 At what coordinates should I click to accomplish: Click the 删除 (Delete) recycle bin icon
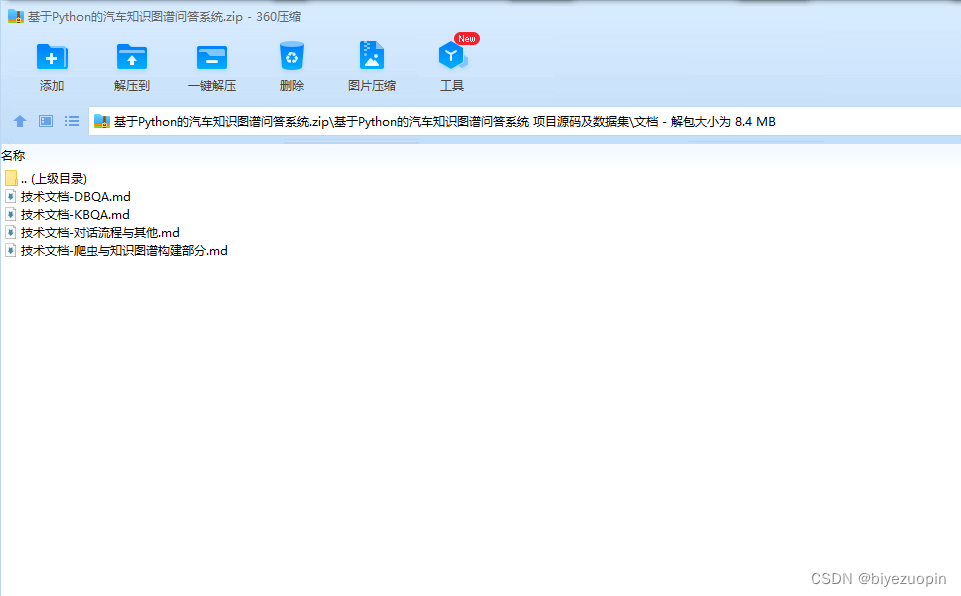(292, 56)
